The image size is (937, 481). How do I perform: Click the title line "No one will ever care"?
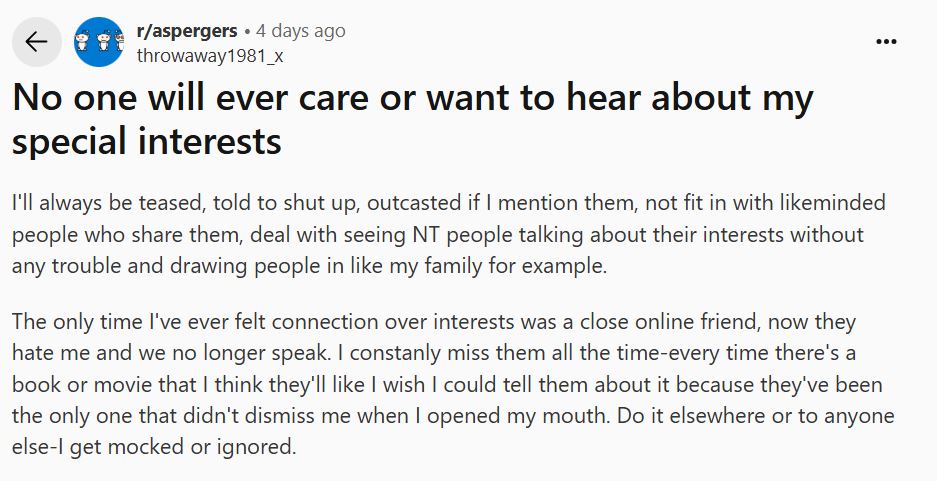pyautogui.click(x=413, y=98)
